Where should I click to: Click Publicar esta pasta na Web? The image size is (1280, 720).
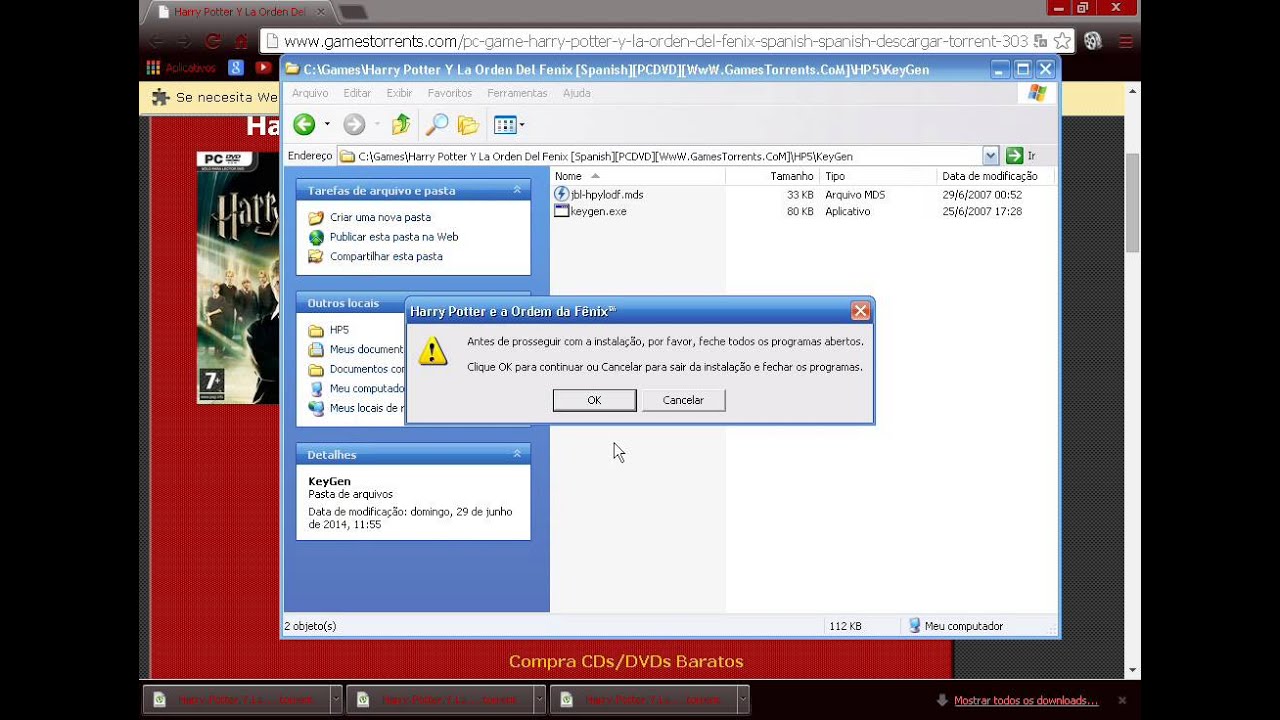point(394,237)
